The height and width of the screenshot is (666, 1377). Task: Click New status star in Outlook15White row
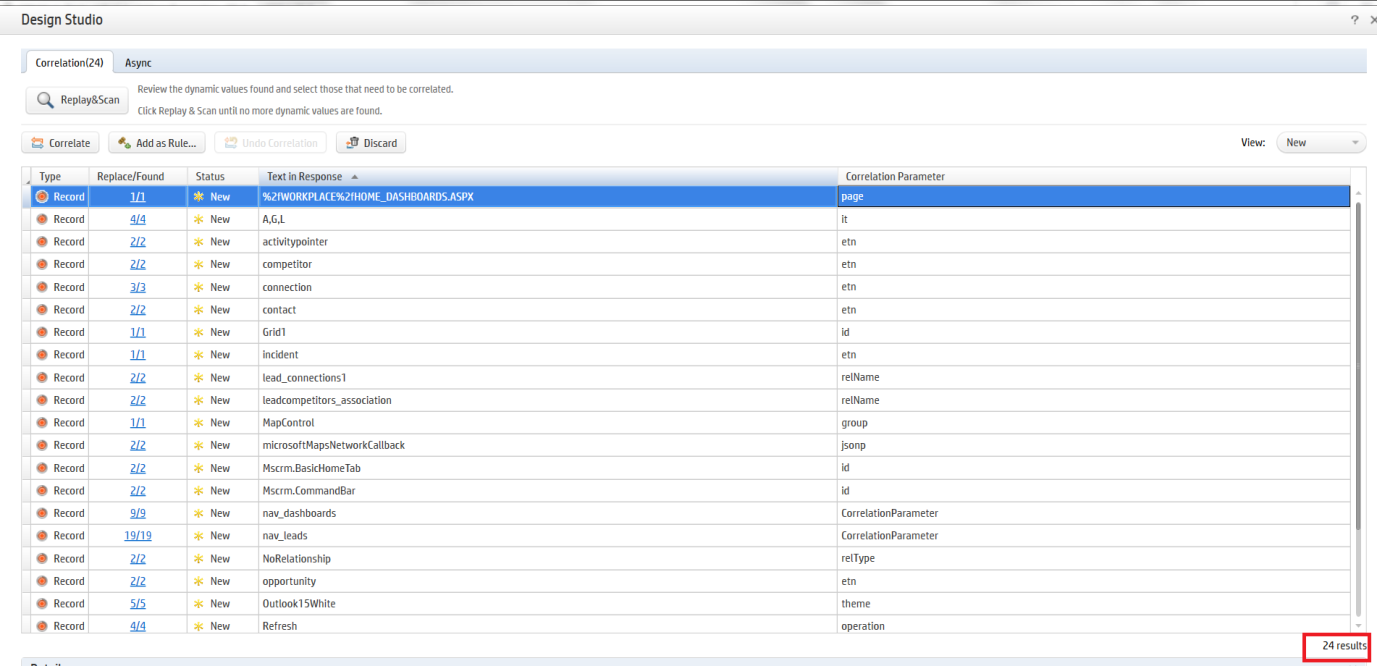(x=199, y=604)
